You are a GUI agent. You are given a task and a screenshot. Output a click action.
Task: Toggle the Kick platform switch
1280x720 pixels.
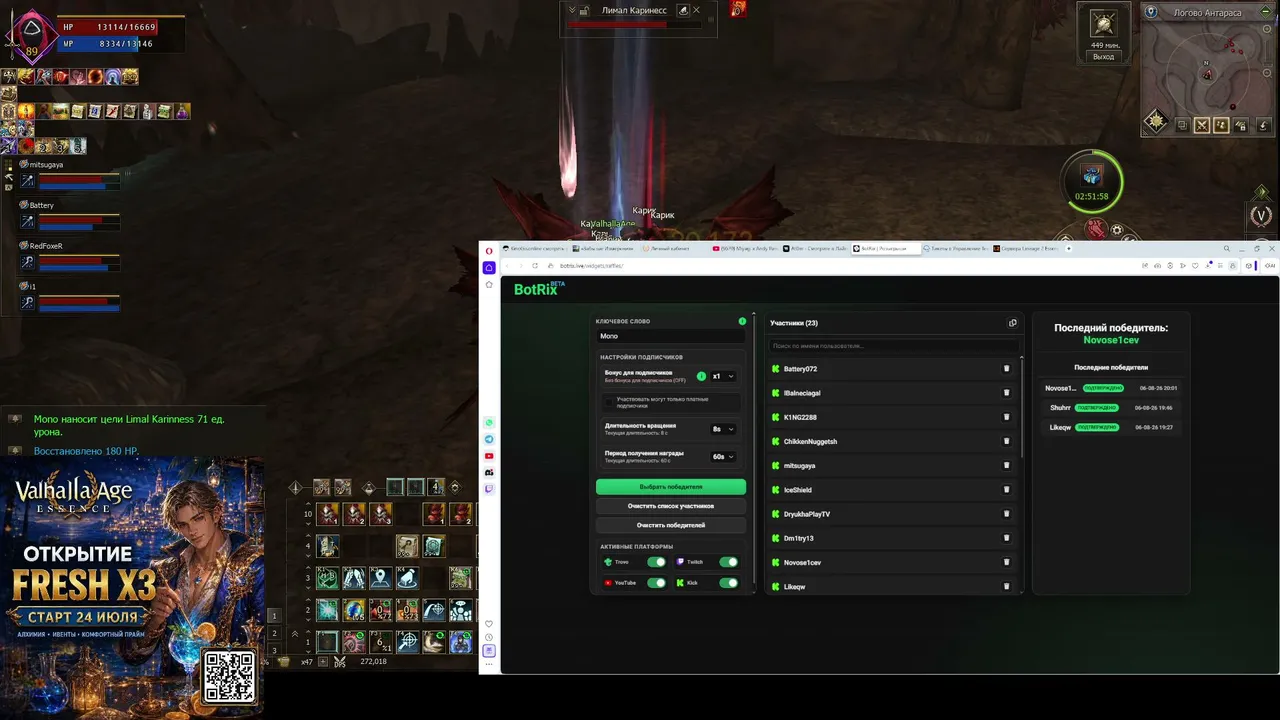[728, 583]
